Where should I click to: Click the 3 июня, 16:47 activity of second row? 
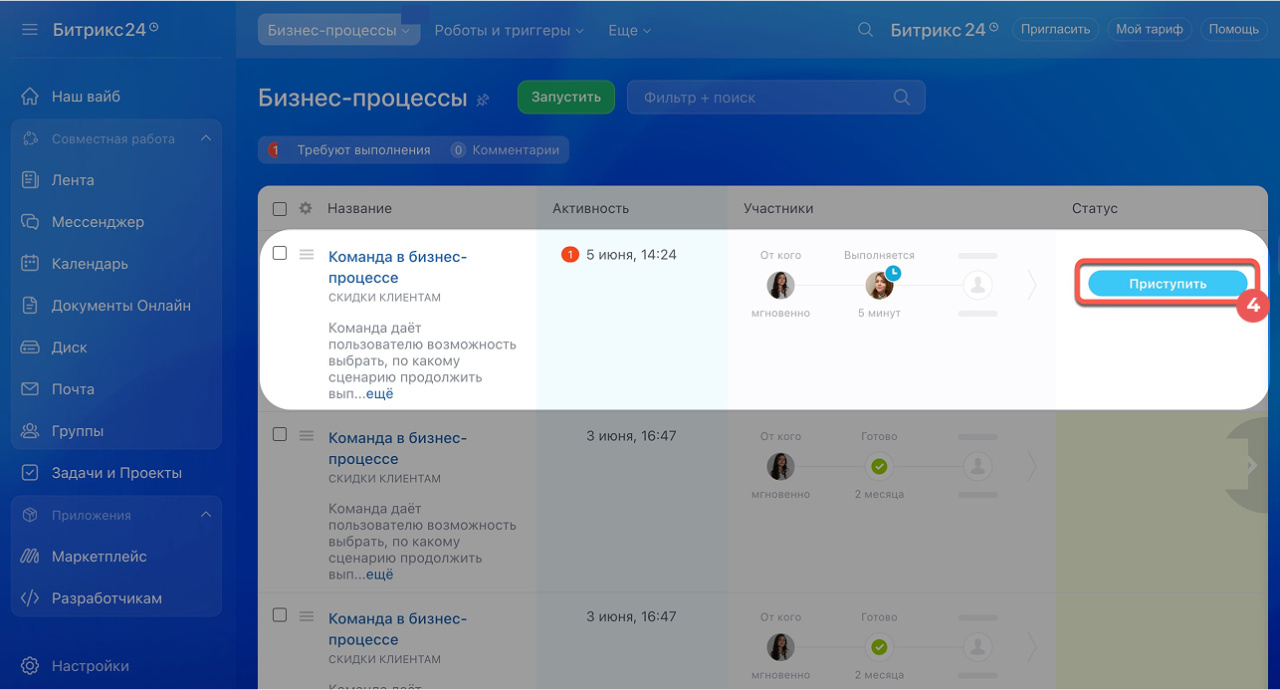click(631, 436)
